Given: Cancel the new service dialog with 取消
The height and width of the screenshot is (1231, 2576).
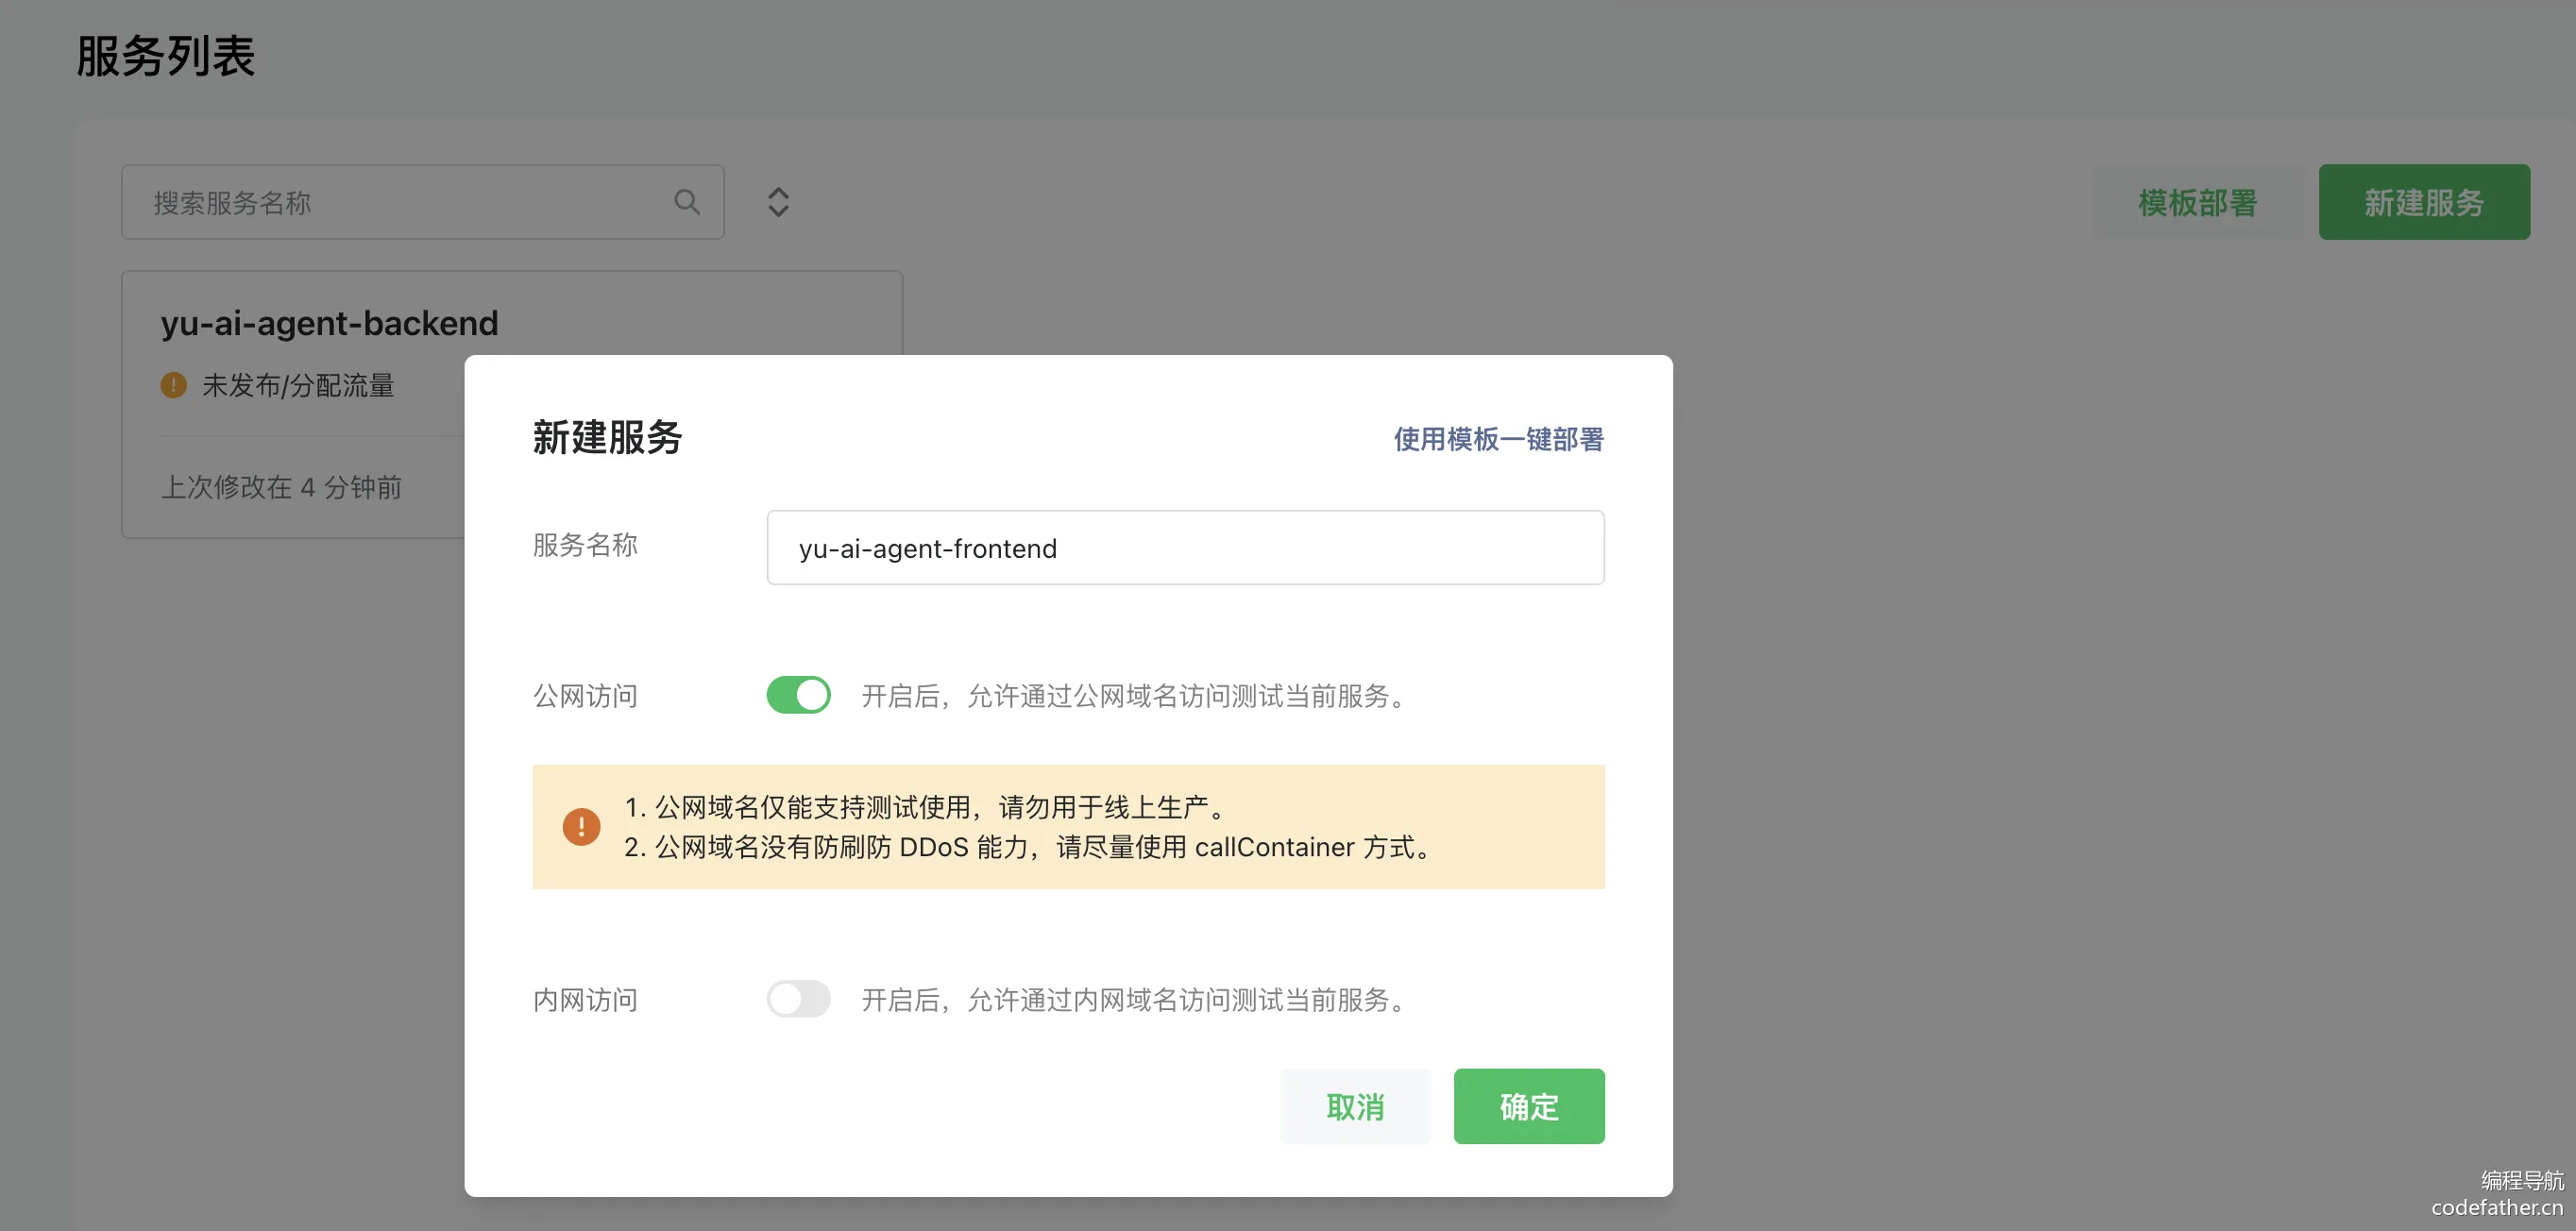Looking at the screenshot, I should (1355, 1106).
